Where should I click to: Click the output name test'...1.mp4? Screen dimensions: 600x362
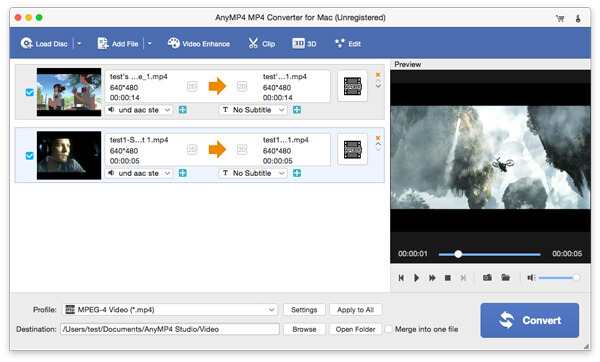284,77
